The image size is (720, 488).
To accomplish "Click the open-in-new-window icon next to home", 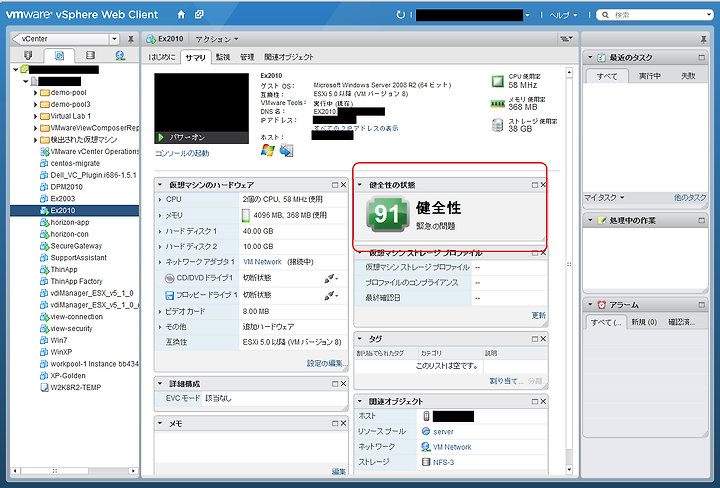I will click(x=199, y=15).
